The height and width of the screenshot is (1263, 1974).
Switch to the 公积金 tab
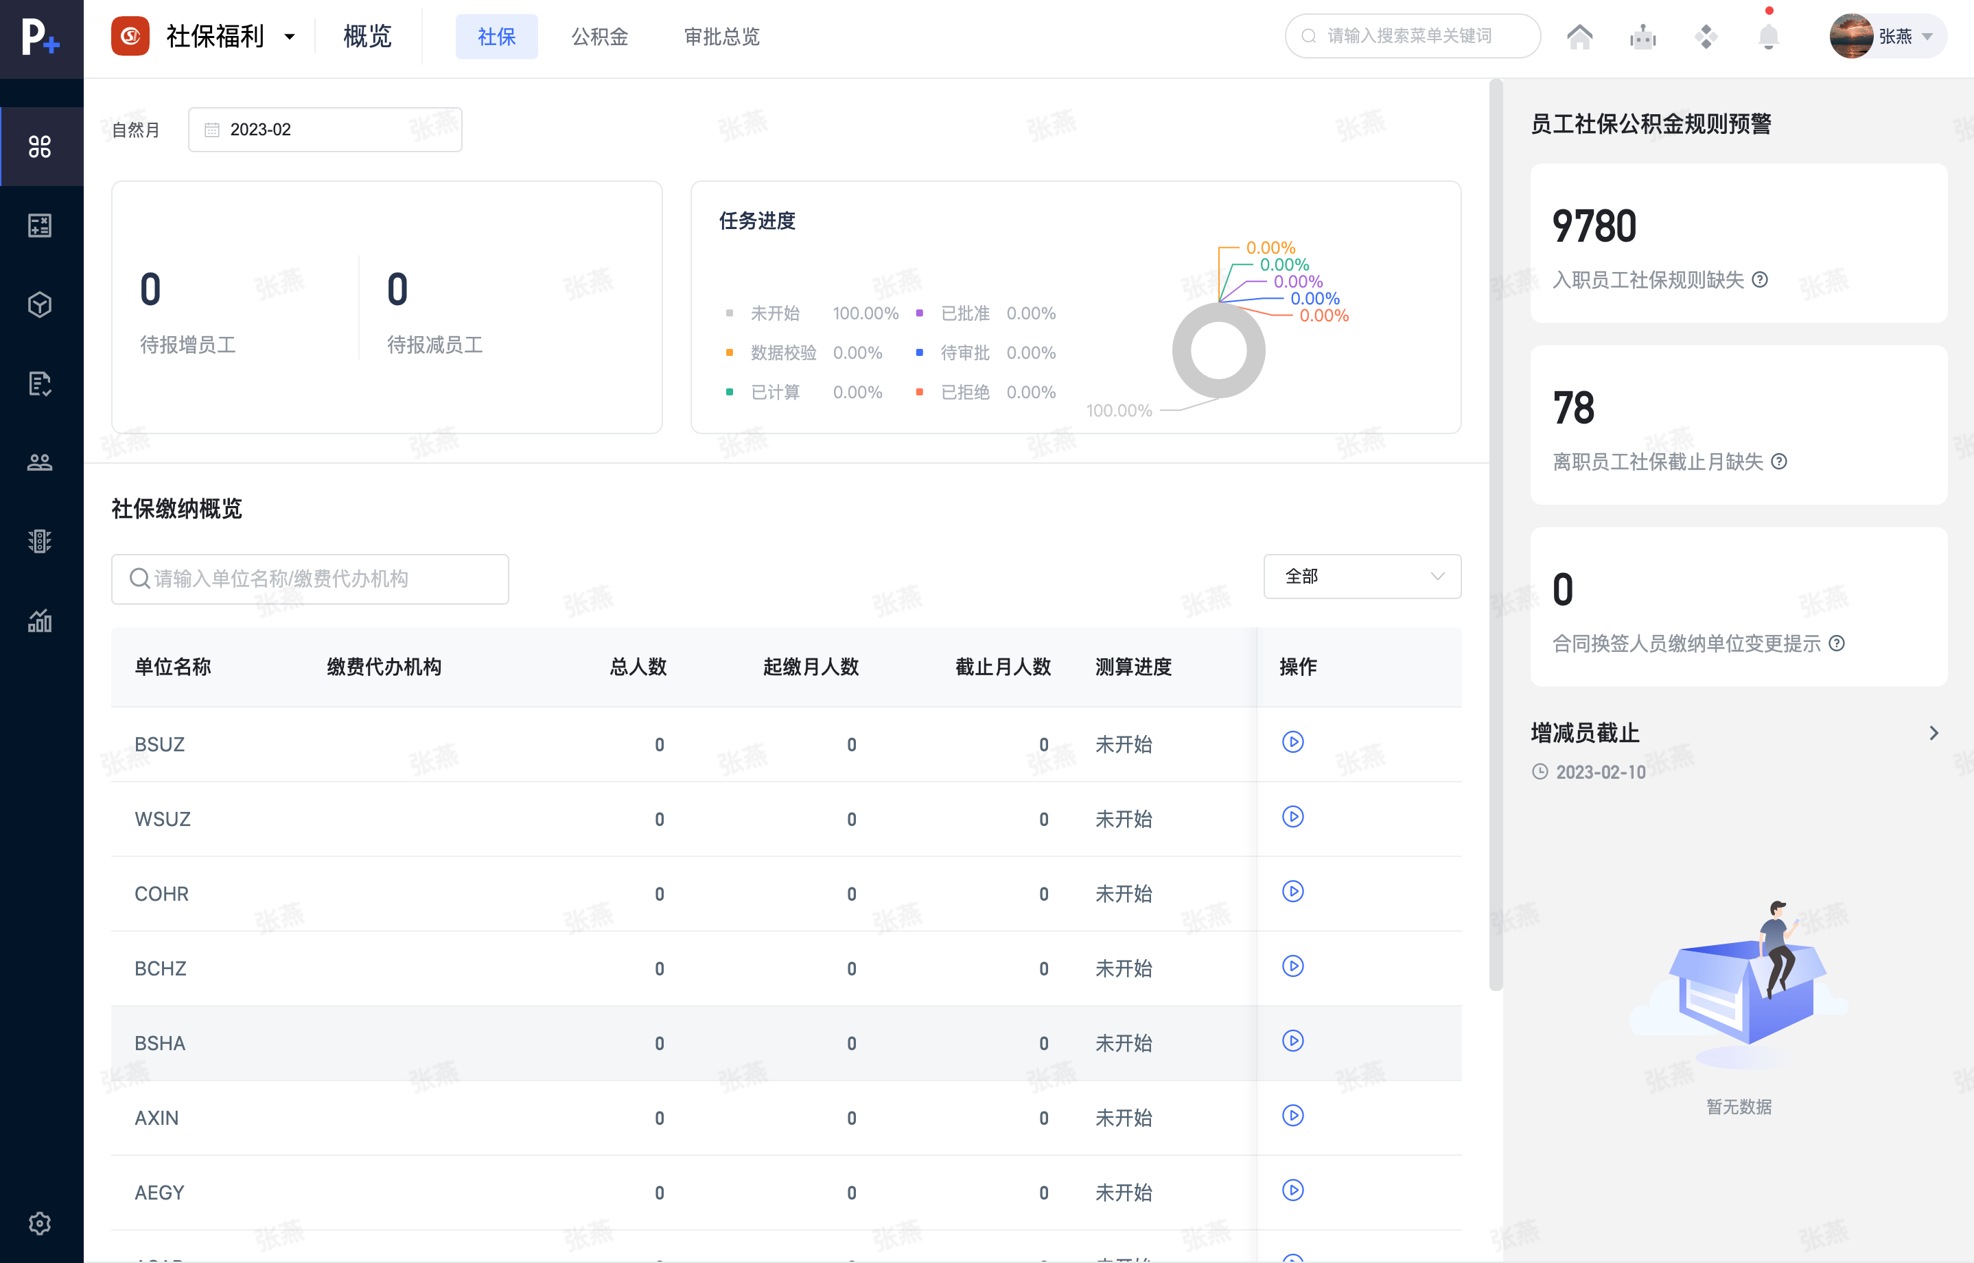[599, 37]
